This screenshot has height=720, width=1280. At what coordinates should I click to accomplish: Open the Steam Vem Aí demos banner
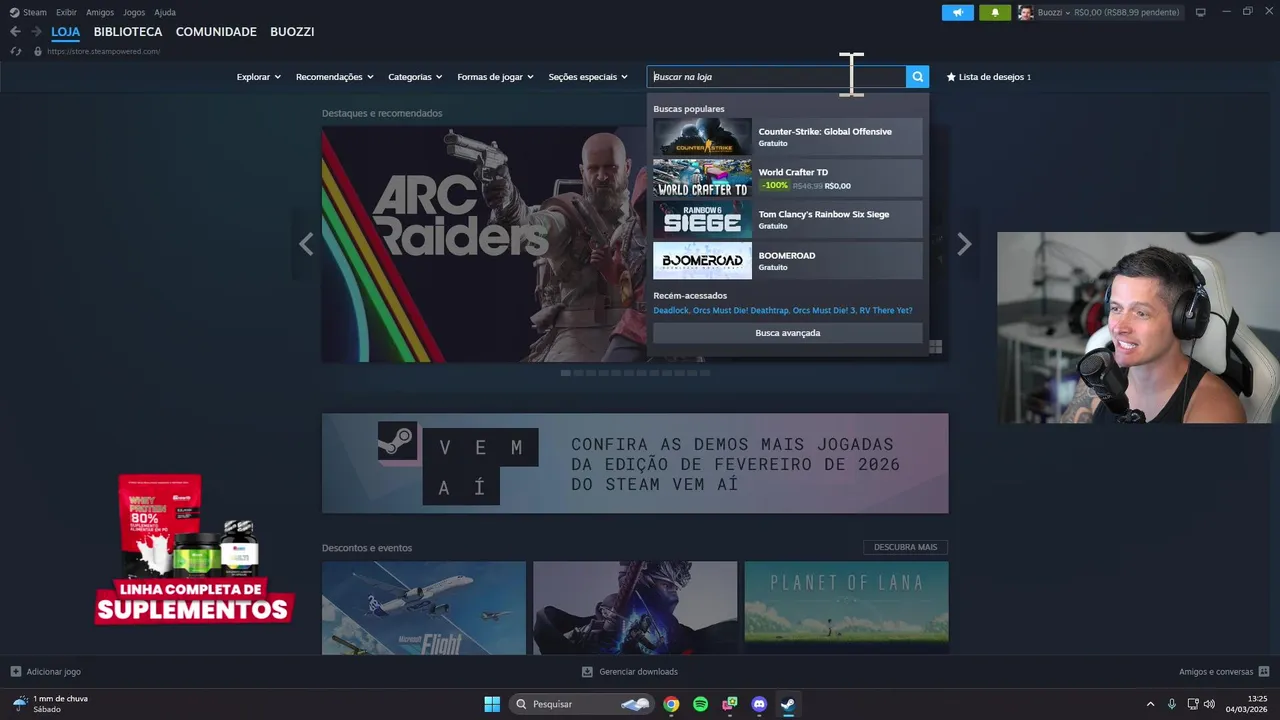point(635,463)
